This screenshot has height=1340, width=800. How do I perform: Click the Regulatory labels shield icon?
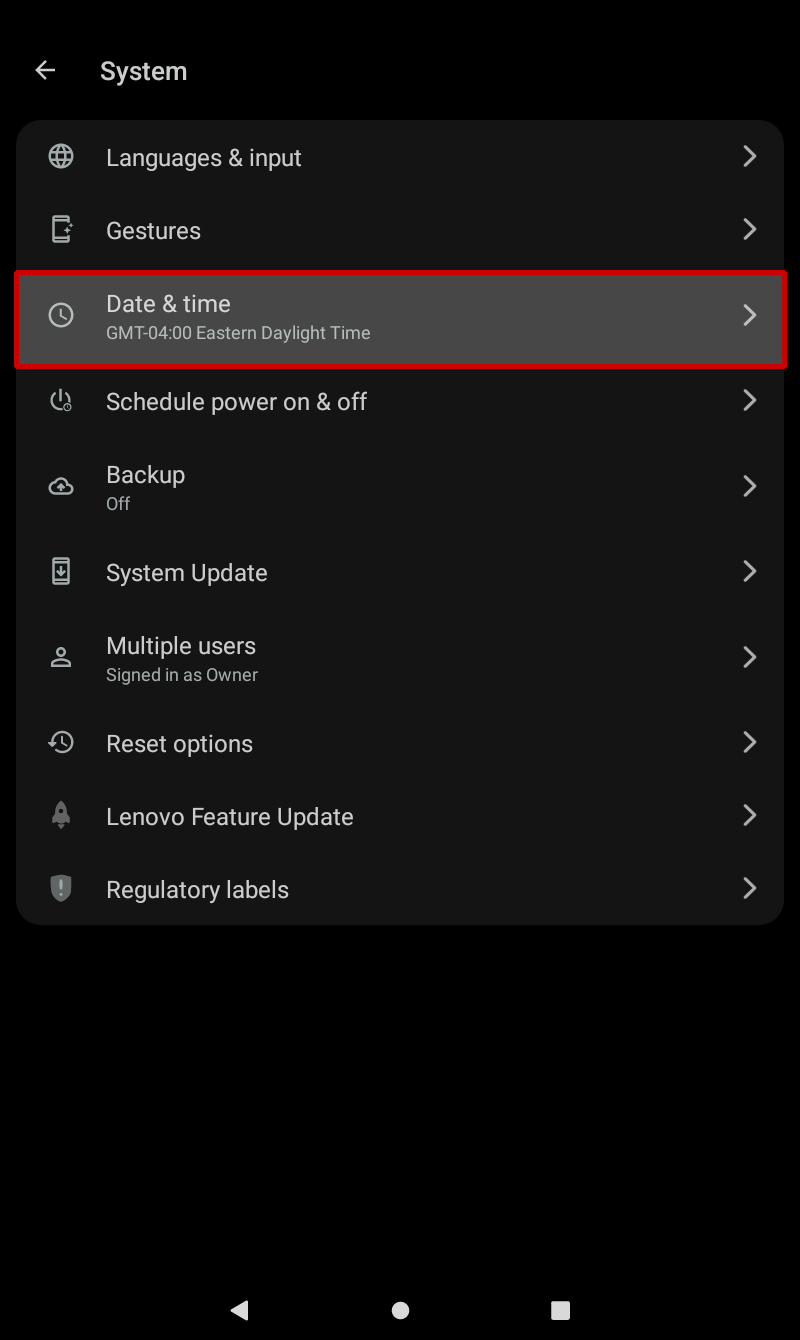[61, 888]
